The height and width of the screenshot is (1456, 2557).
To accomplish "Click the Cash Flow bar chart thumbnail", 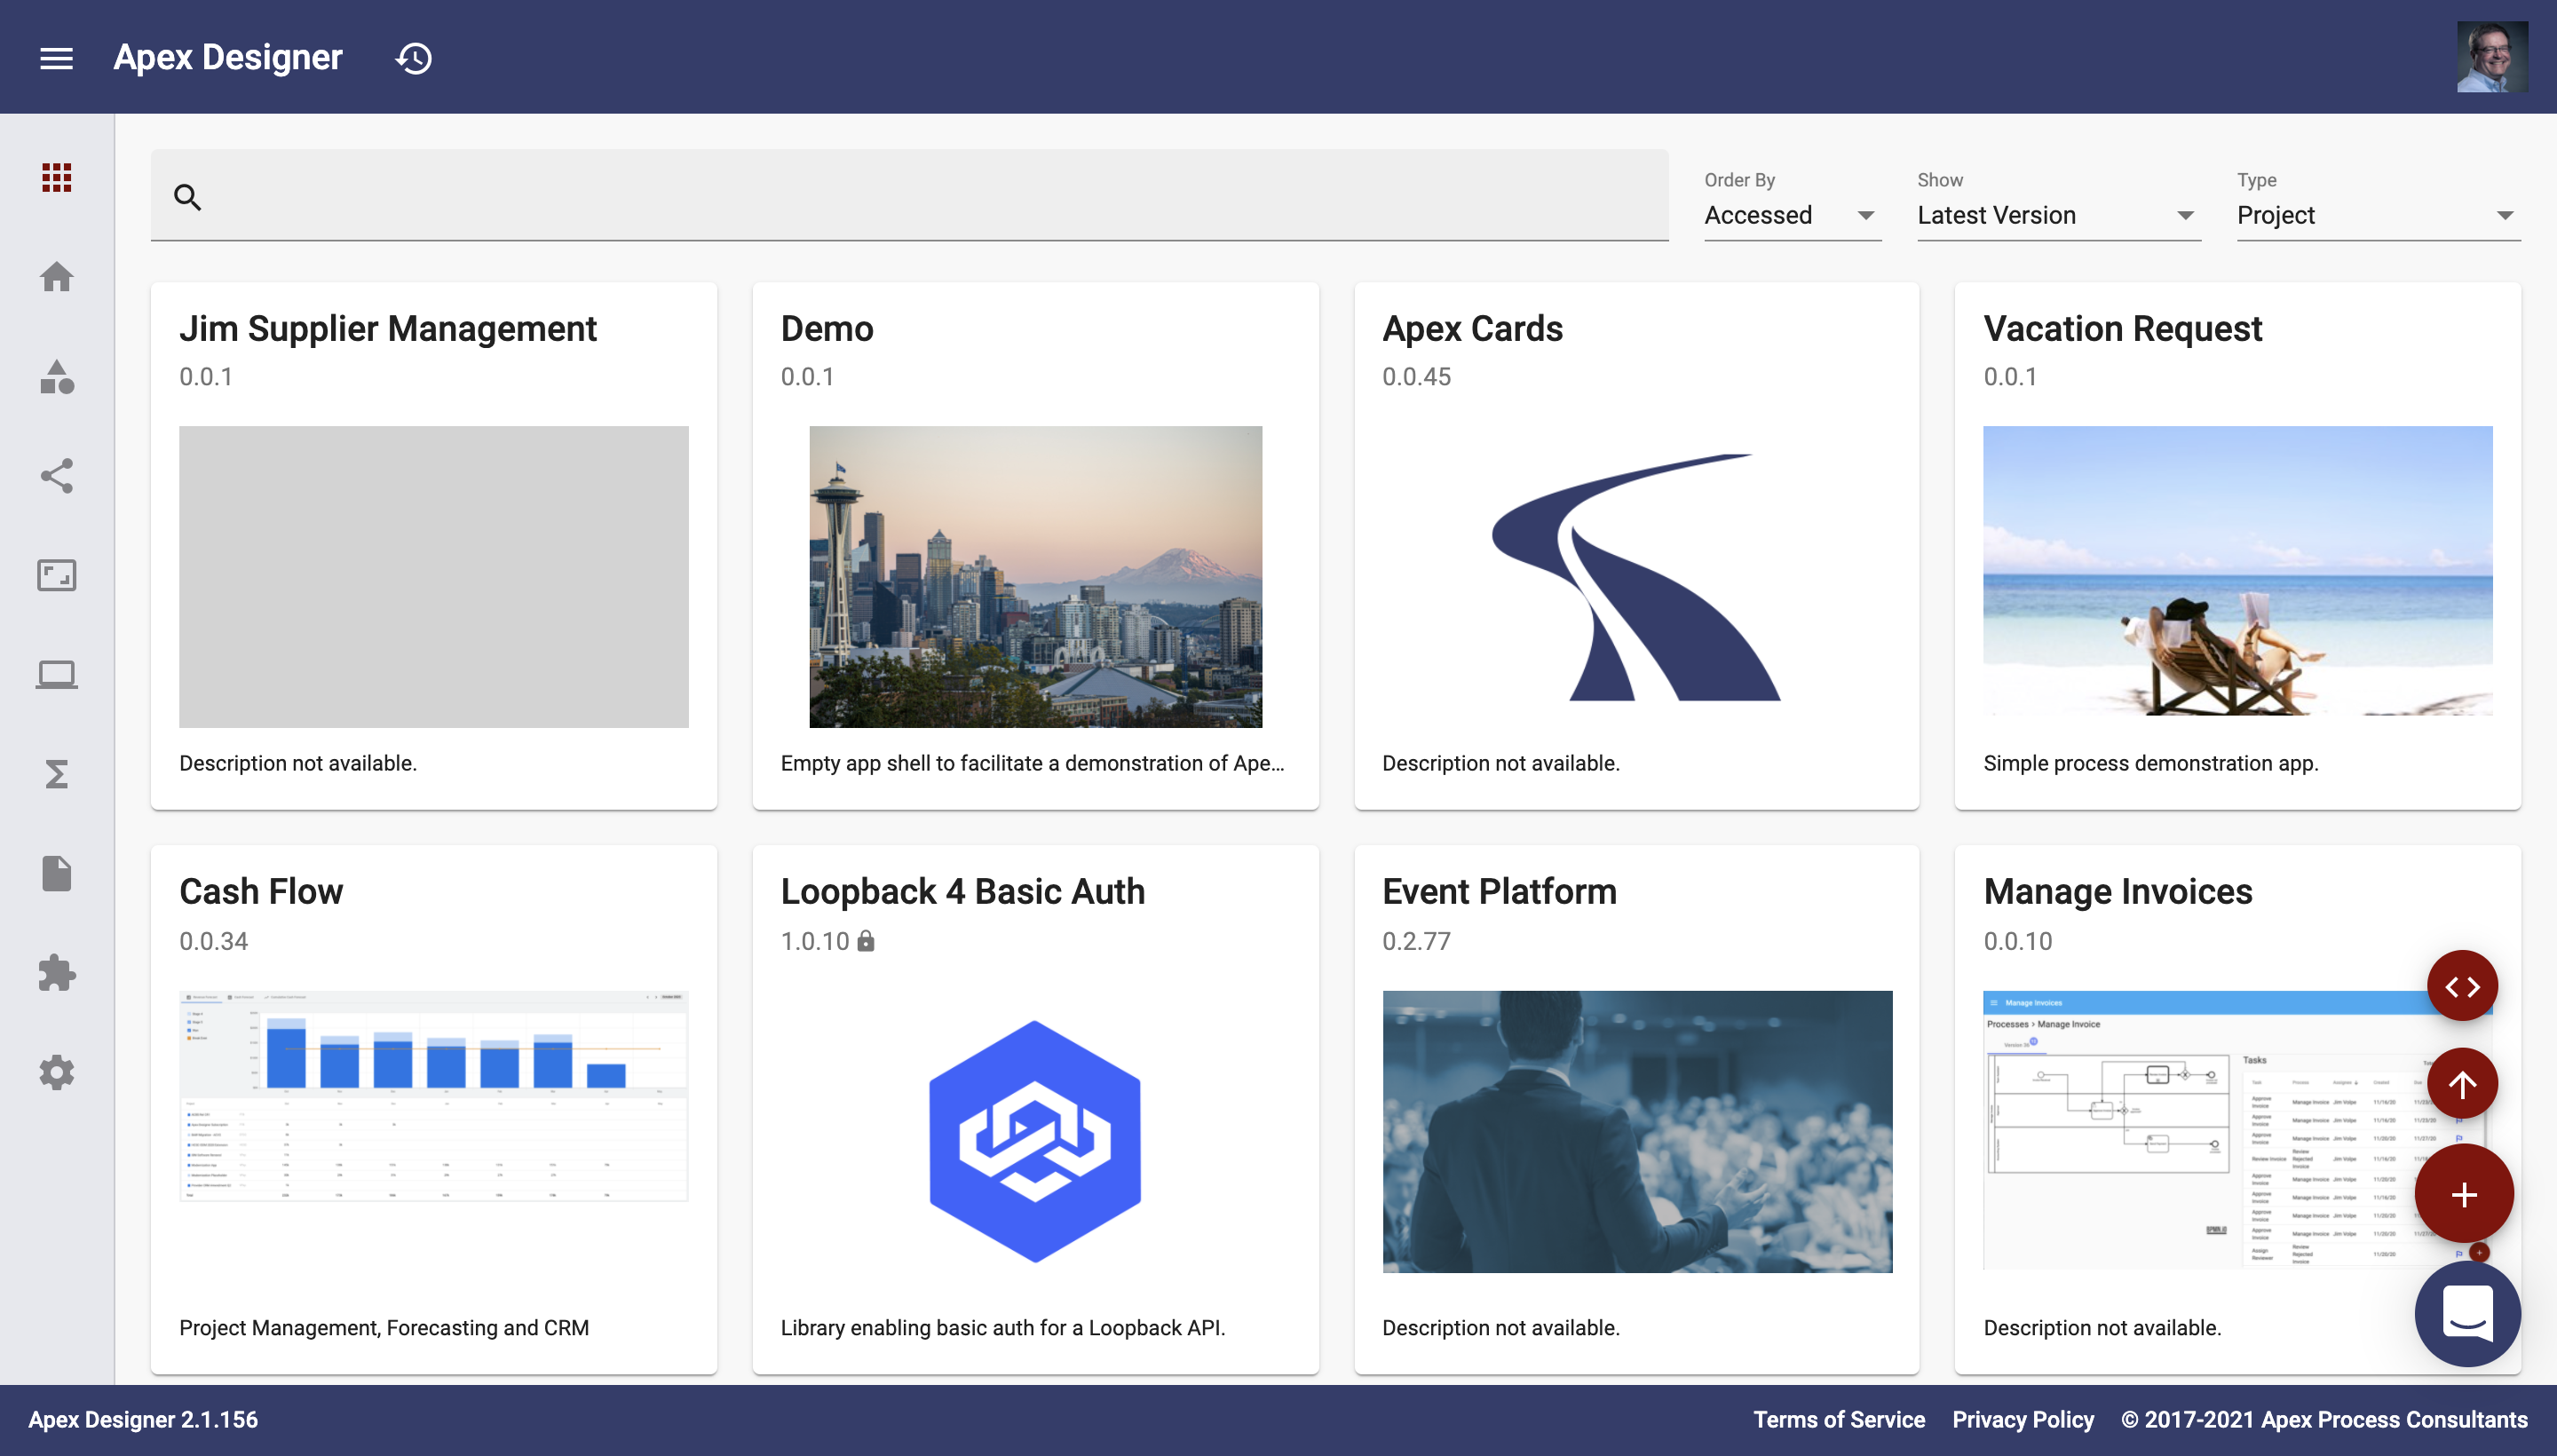I will pos(433,1096).
